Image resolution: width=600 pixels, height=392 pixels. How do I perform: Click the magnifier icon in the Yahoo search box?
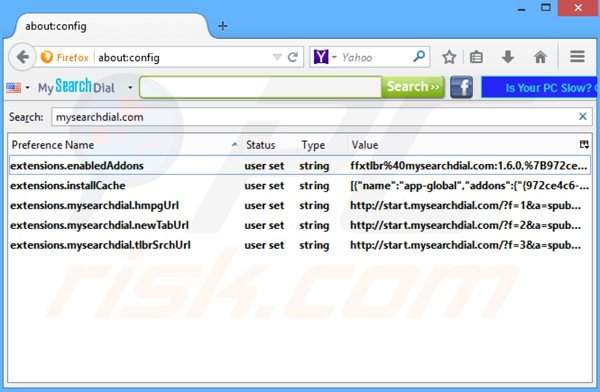pos(419,57)
